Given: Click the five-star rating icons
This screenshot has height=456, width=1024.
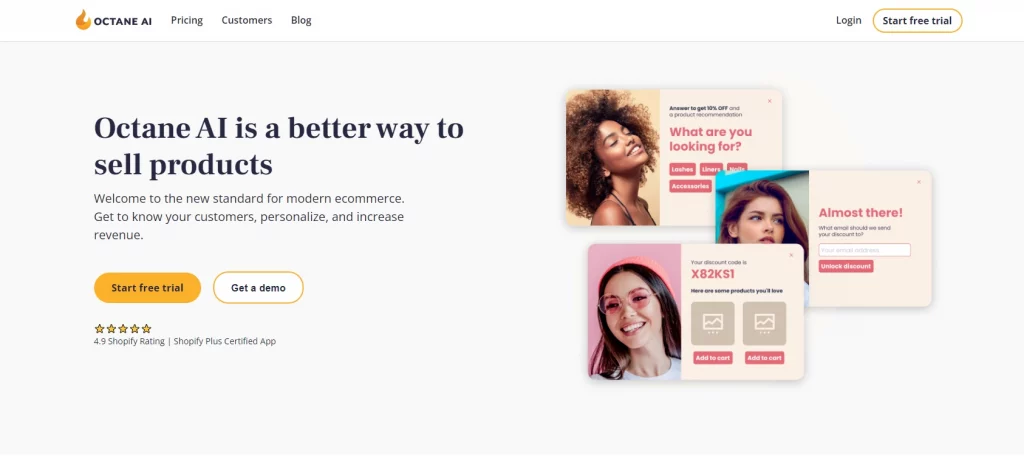Looking at the screenshot, I should [x=123, y=329].
